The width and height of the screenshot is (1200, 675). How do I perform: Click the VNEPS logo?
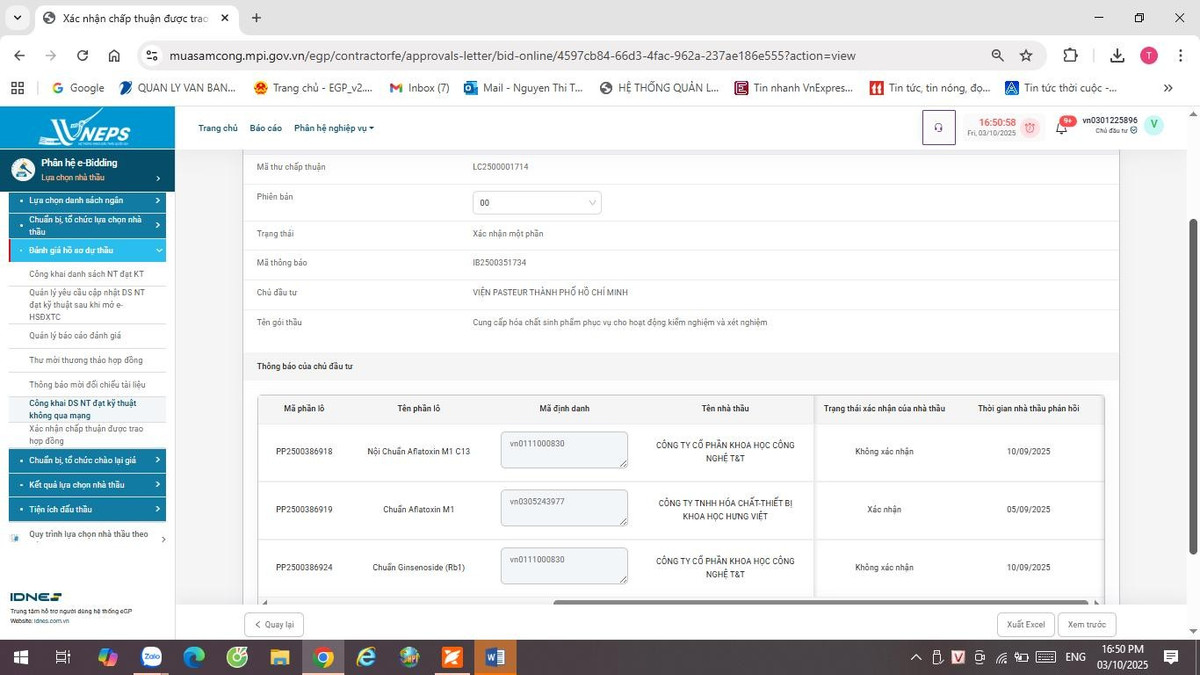86,128
